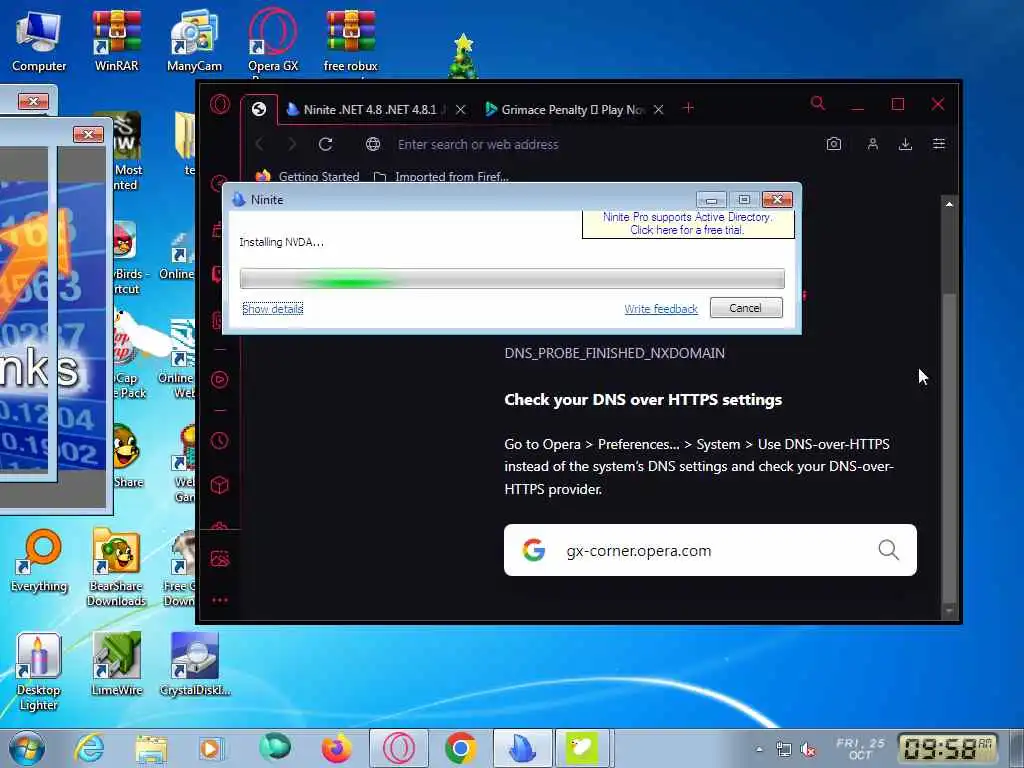Open Internet Explorer from the taskbar
1024x768 pixels.
click(89, 748)
